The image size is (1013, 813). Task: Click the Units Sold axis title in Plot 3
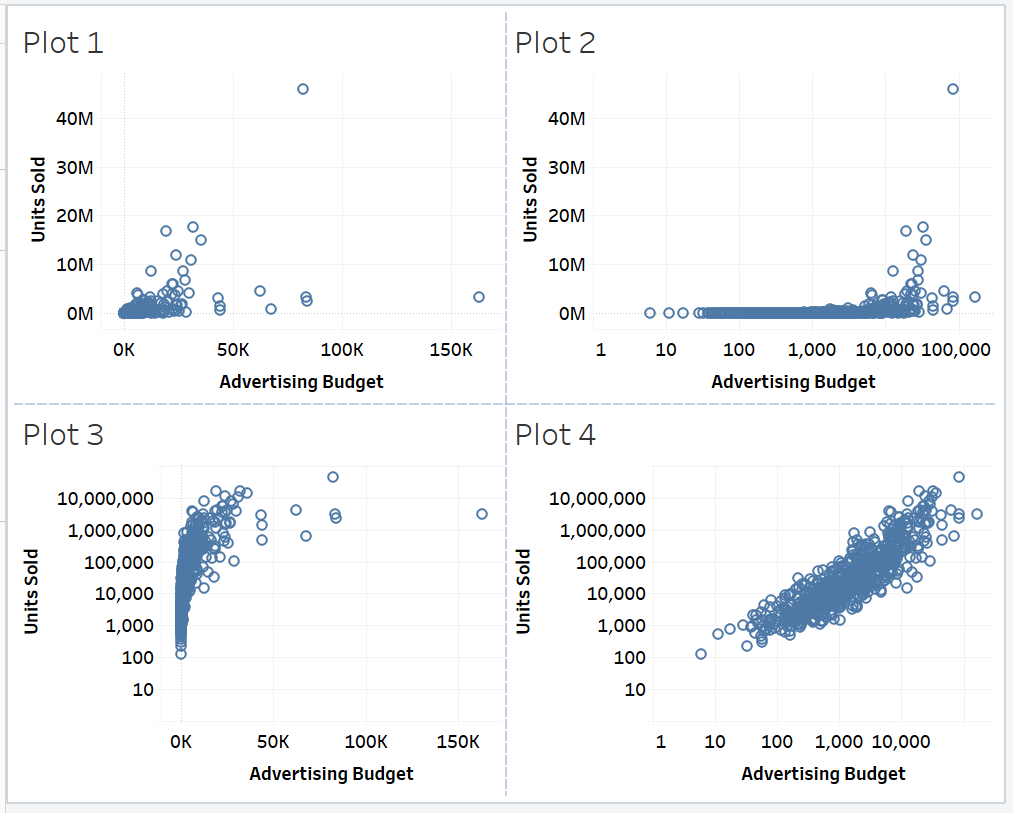pos(31,591)
